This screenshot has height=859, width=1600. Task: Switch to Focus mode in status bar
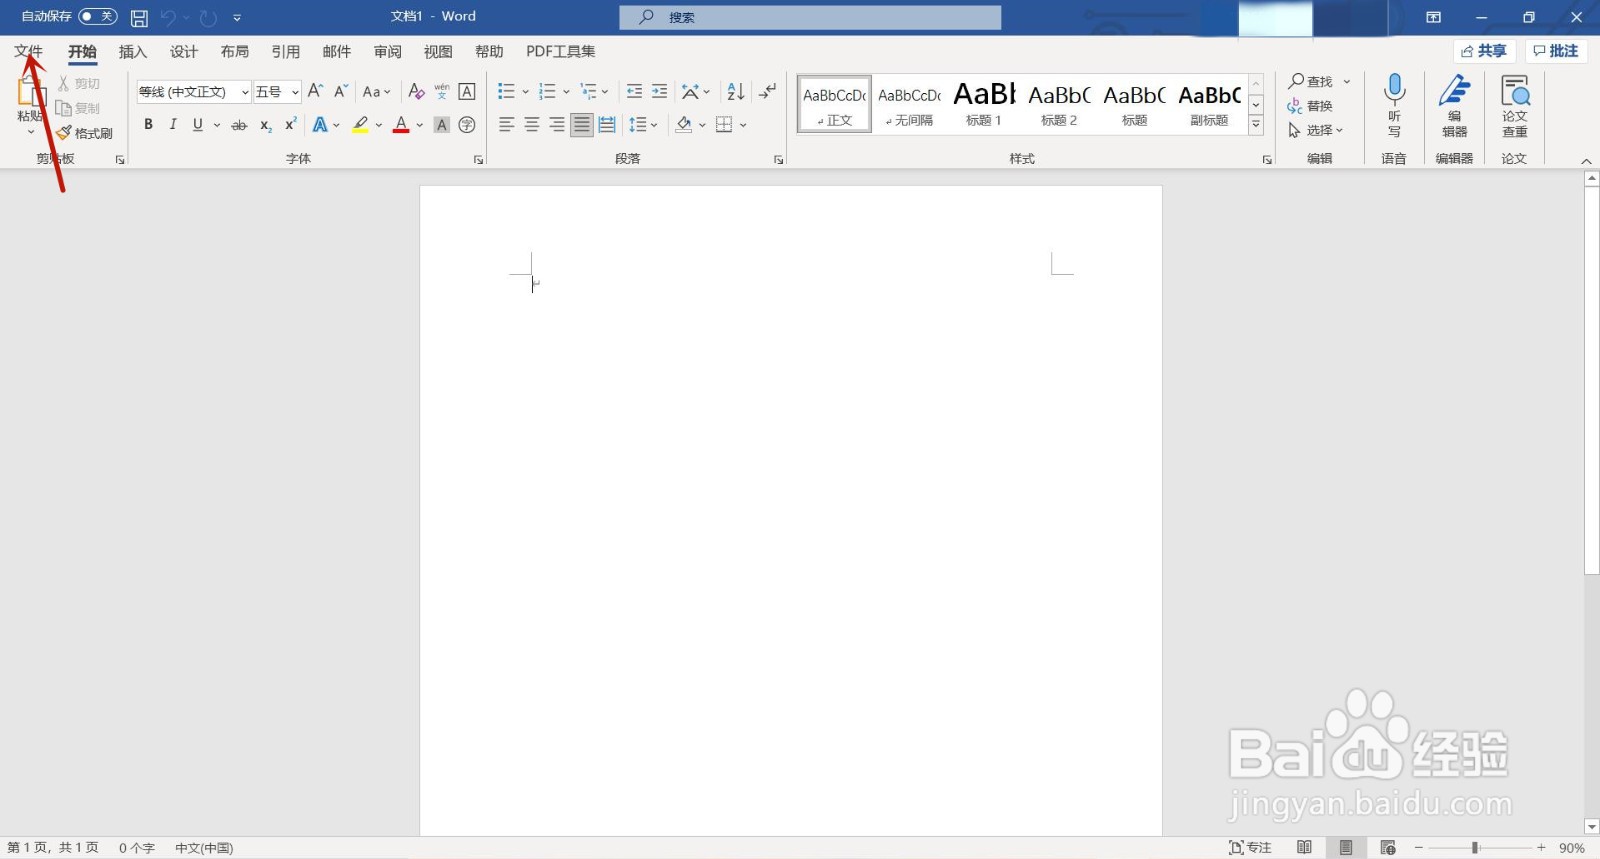[1250, 848]
